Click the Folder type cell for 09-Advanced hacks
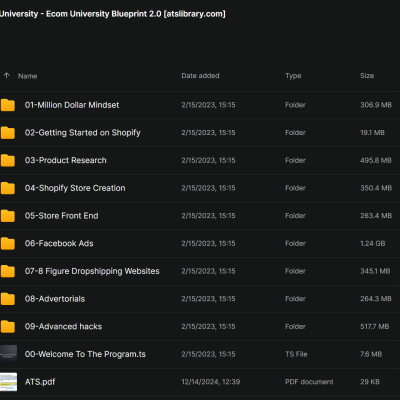 tap(295, 326)
